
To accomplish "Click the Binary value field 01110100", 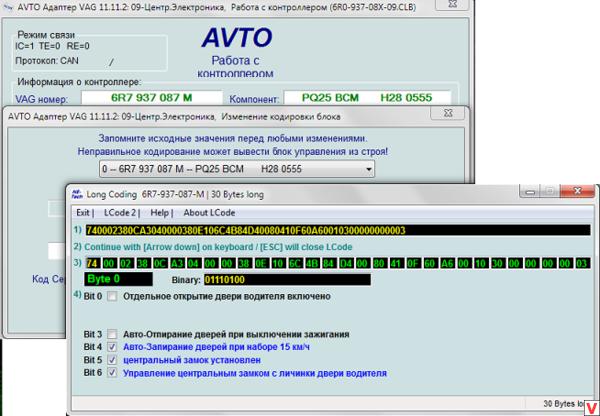I will pyautogui.click(x=287, y=279).
